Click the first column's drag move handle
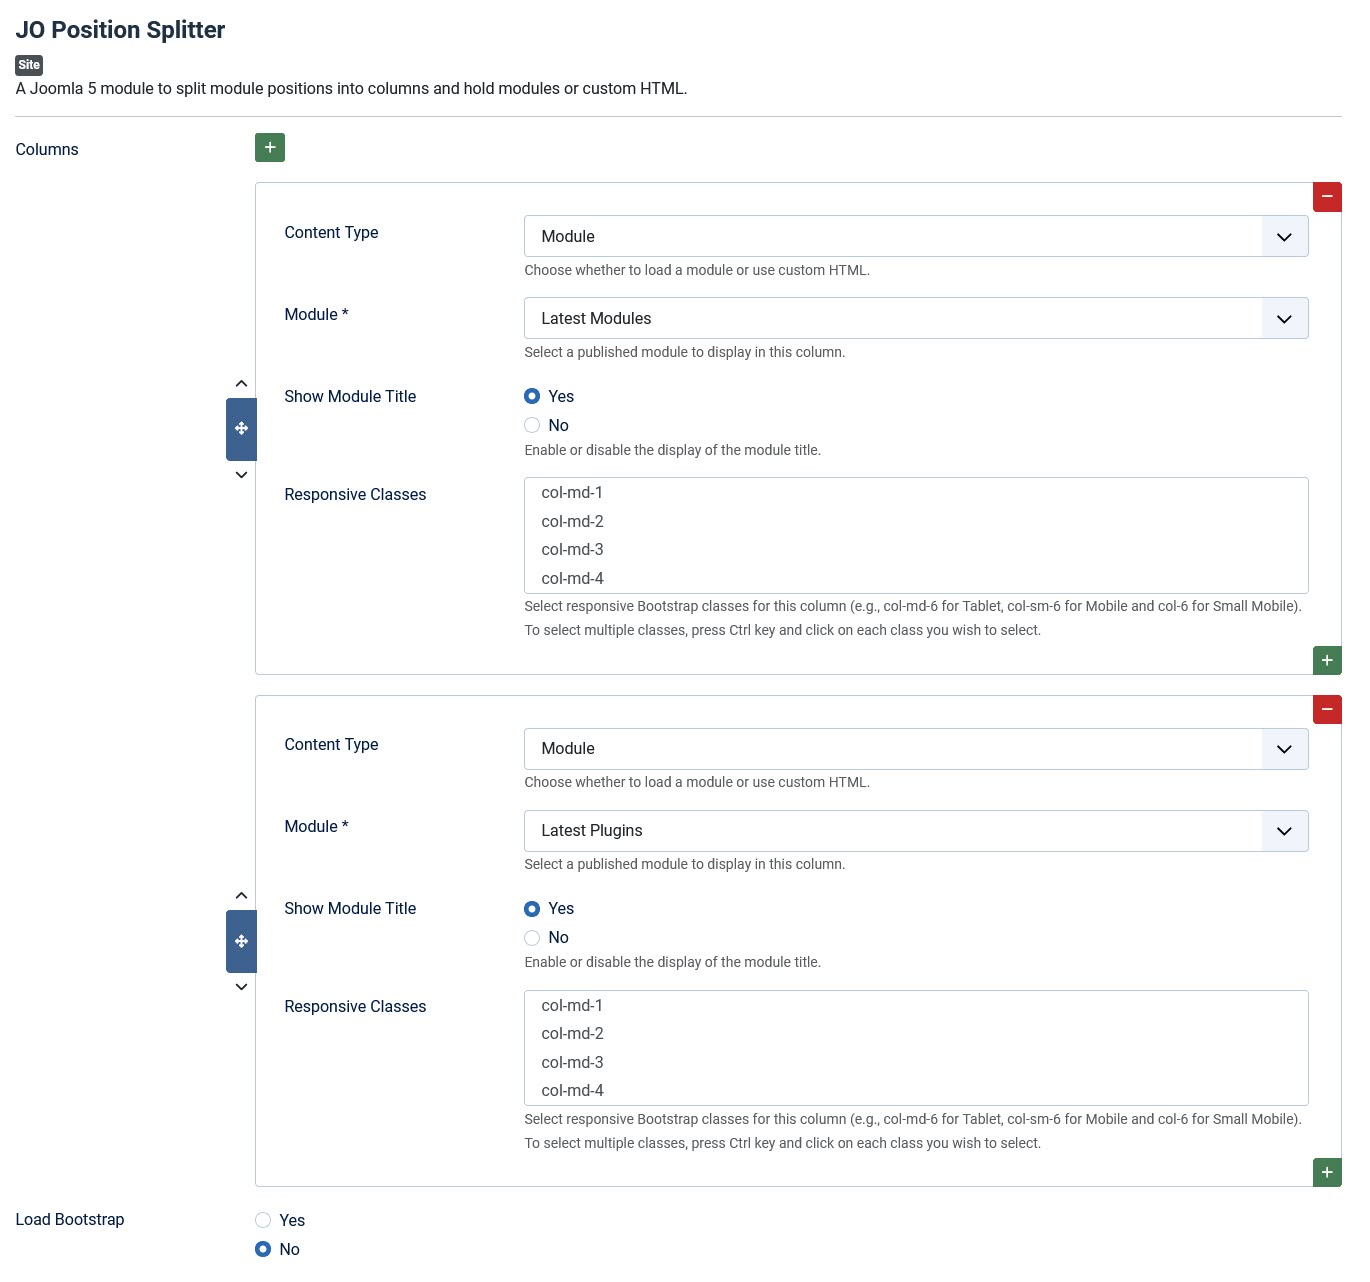The width and height of the screenshot is (1370, 1282). click(241, 429)
